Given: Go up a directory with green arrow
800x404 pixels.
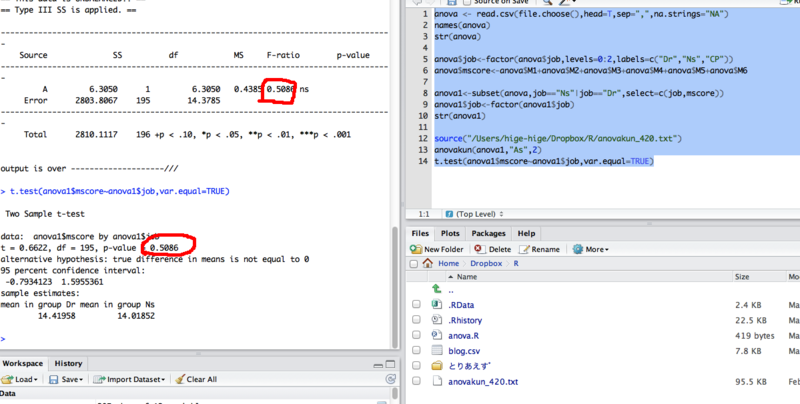Looking at the screenshot, I should click(x=436, y=289).
